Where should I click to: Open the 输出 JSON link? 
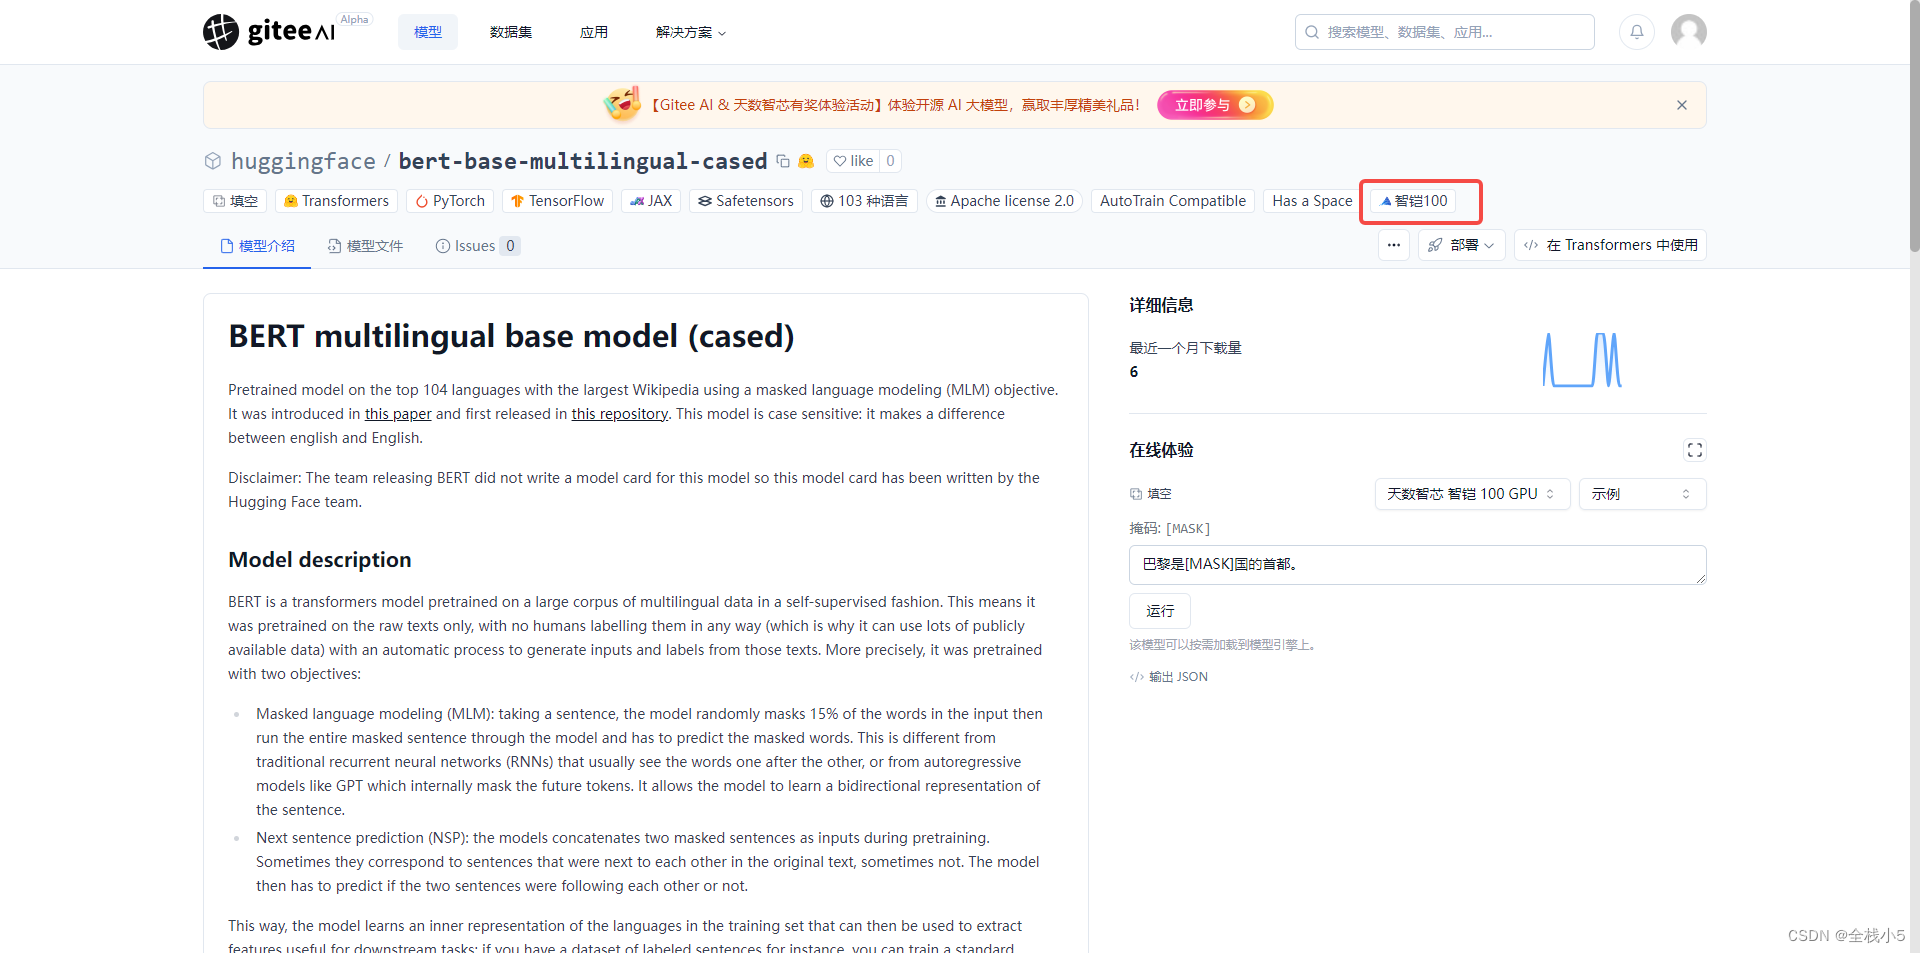pos(1169,677)
